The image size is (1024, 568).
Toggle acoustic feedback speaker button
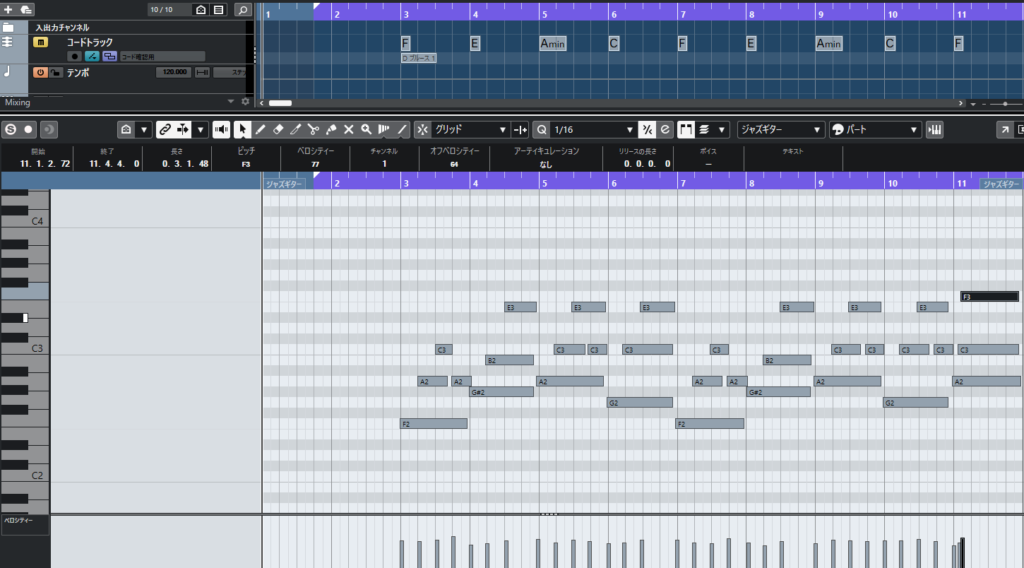221,130
